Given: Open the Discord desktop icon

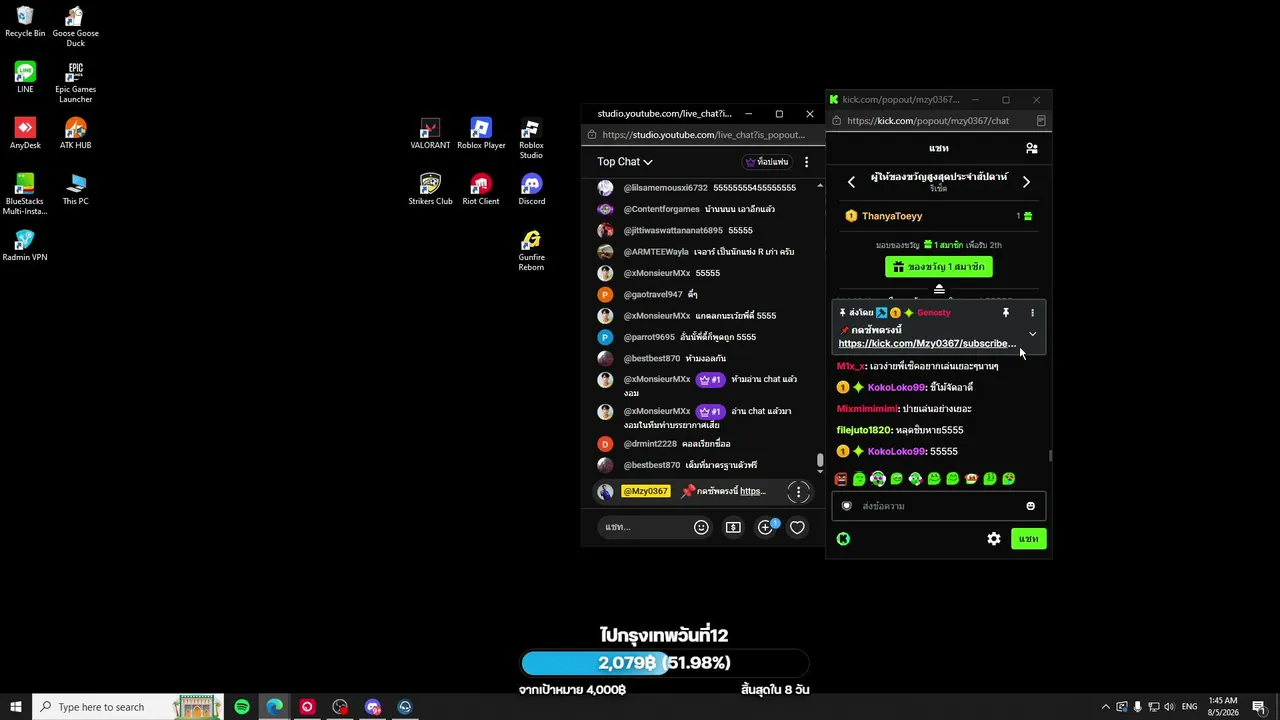Looking at the screenshot, I should click(x=531, y=190).
